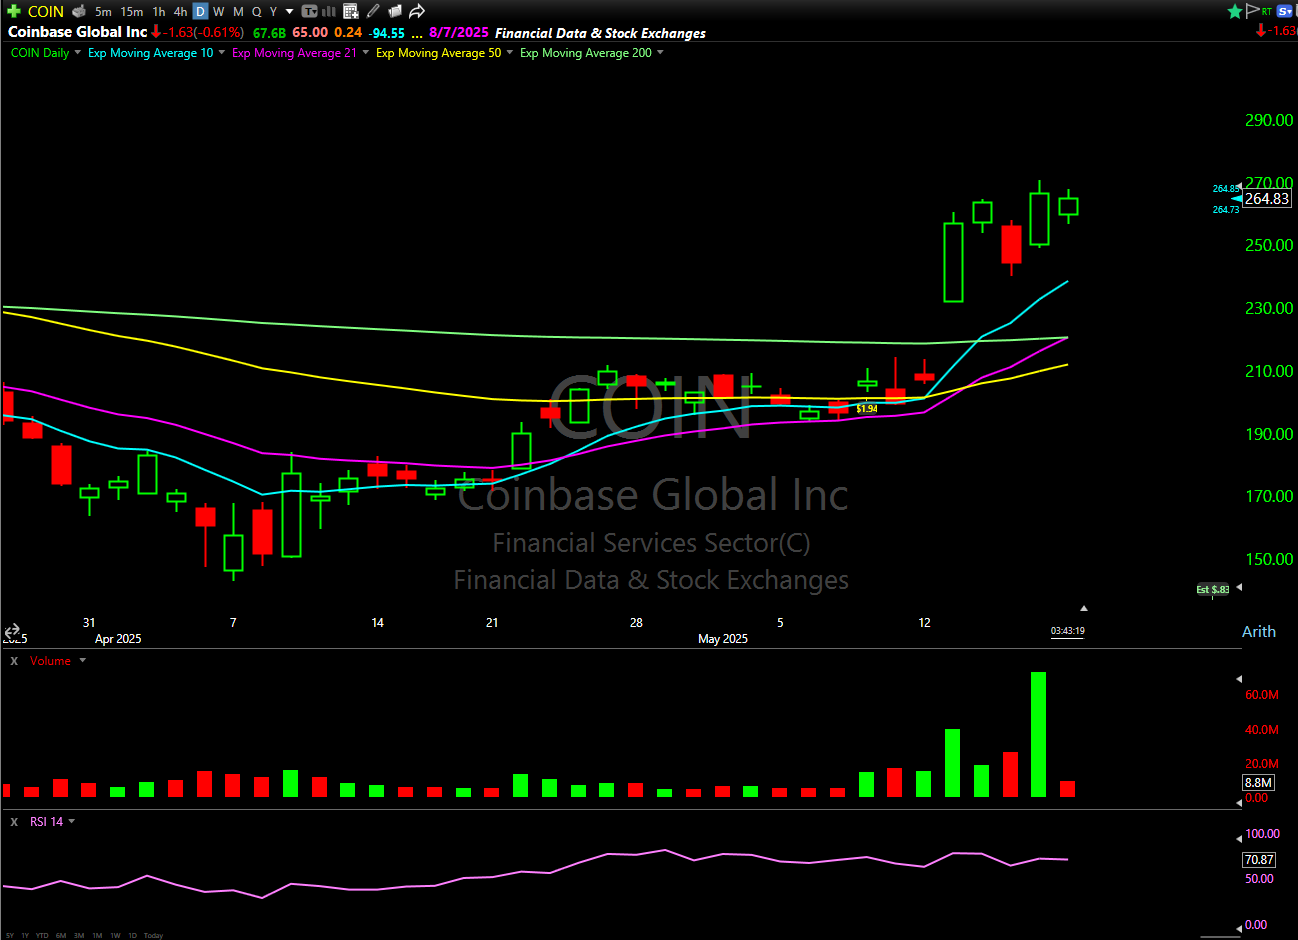Viewport: 1298px width, 940px height.
Task: Click the COIN ticker symbol label
Action: coord(46,11)
